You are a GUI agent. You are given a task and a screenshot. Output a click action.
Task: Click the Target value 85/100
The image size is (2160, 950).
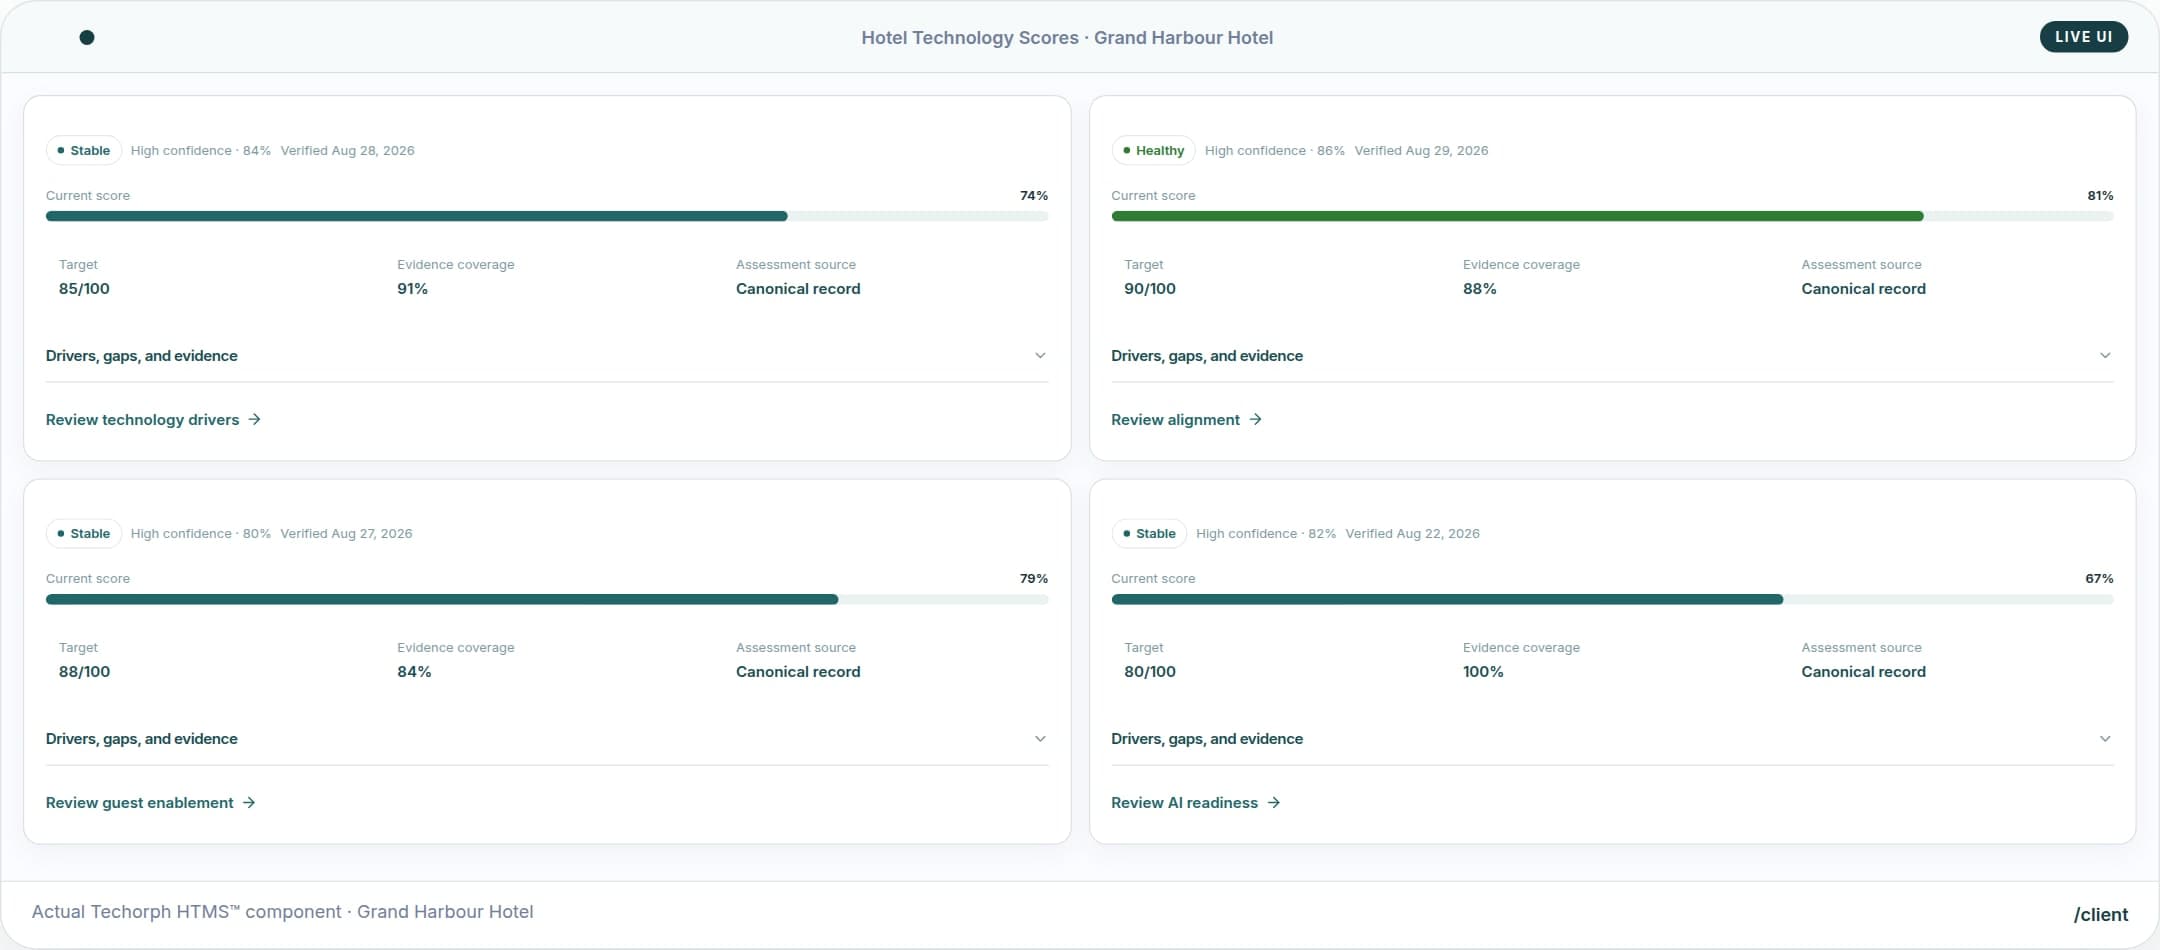coord(84,289)
